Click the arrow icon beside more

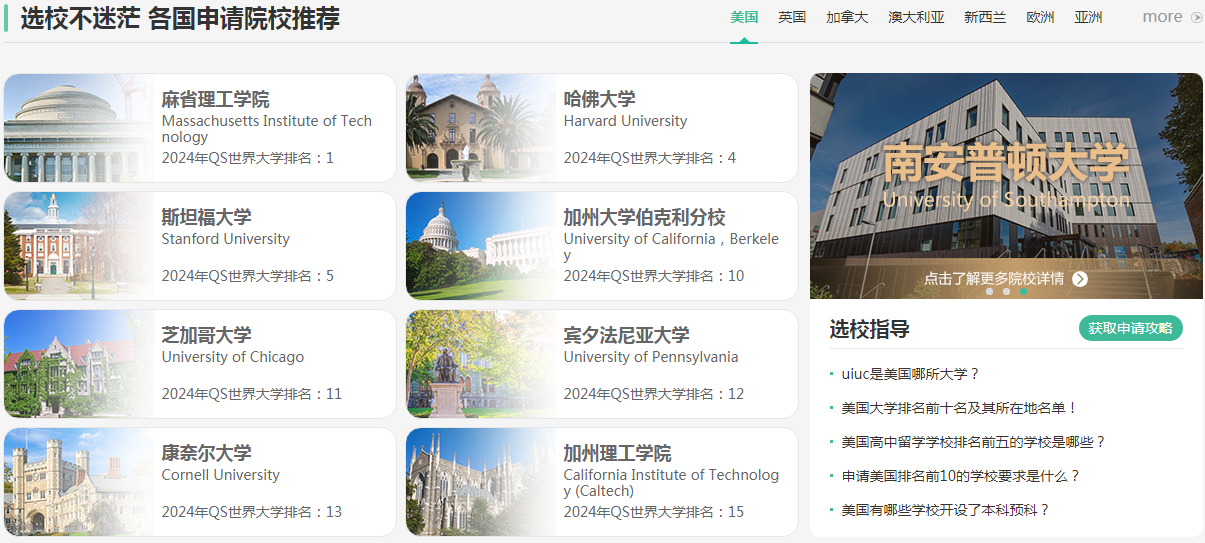1197,17
